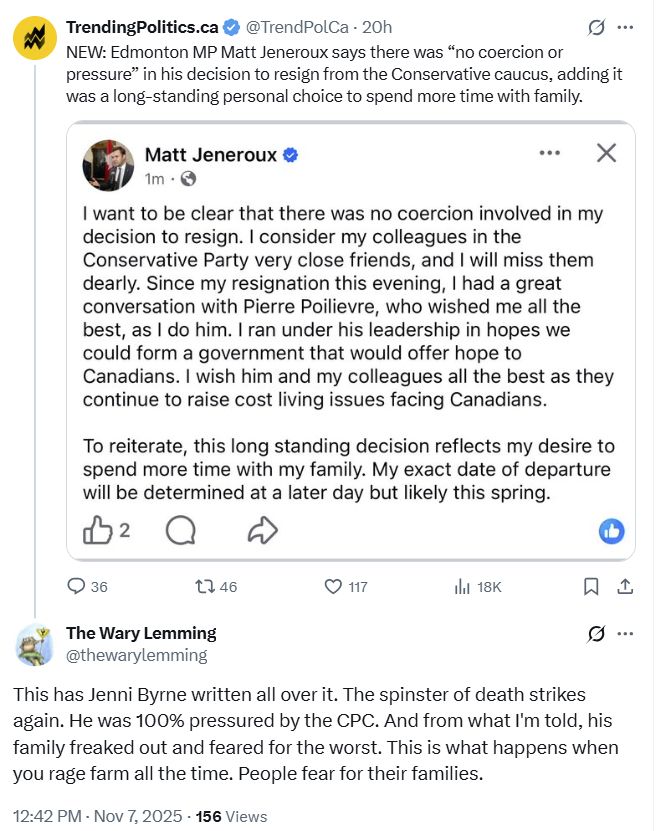The width and height of the screenshot is (658, 831).
Task: Open TrendingPolitics.ca profile avatar
Action: [33, 38]
